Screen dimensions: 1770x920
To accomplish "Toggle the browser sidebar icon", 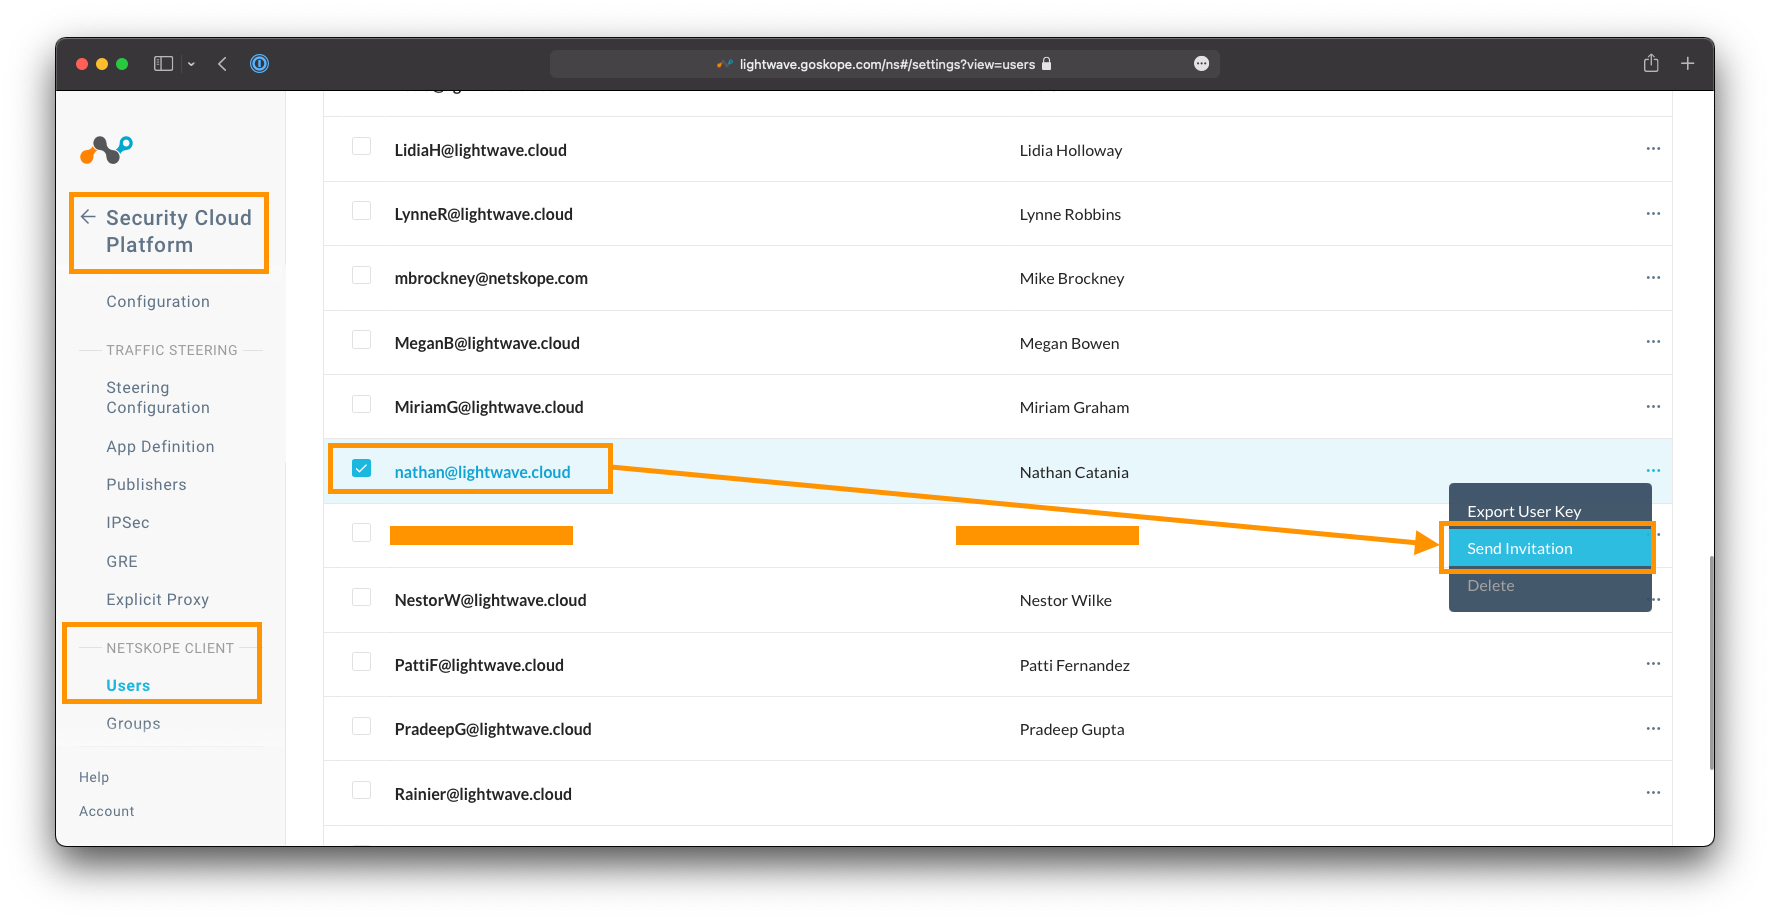I will tap(163, 64).
